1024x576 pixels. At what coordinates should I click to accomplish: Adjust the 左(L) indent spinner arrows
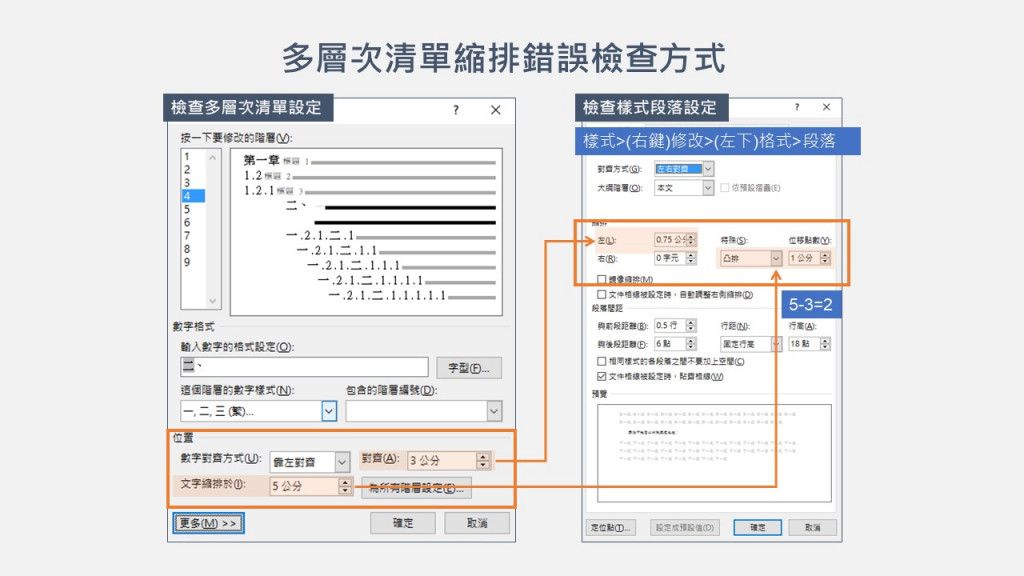(x=691, y=240)
